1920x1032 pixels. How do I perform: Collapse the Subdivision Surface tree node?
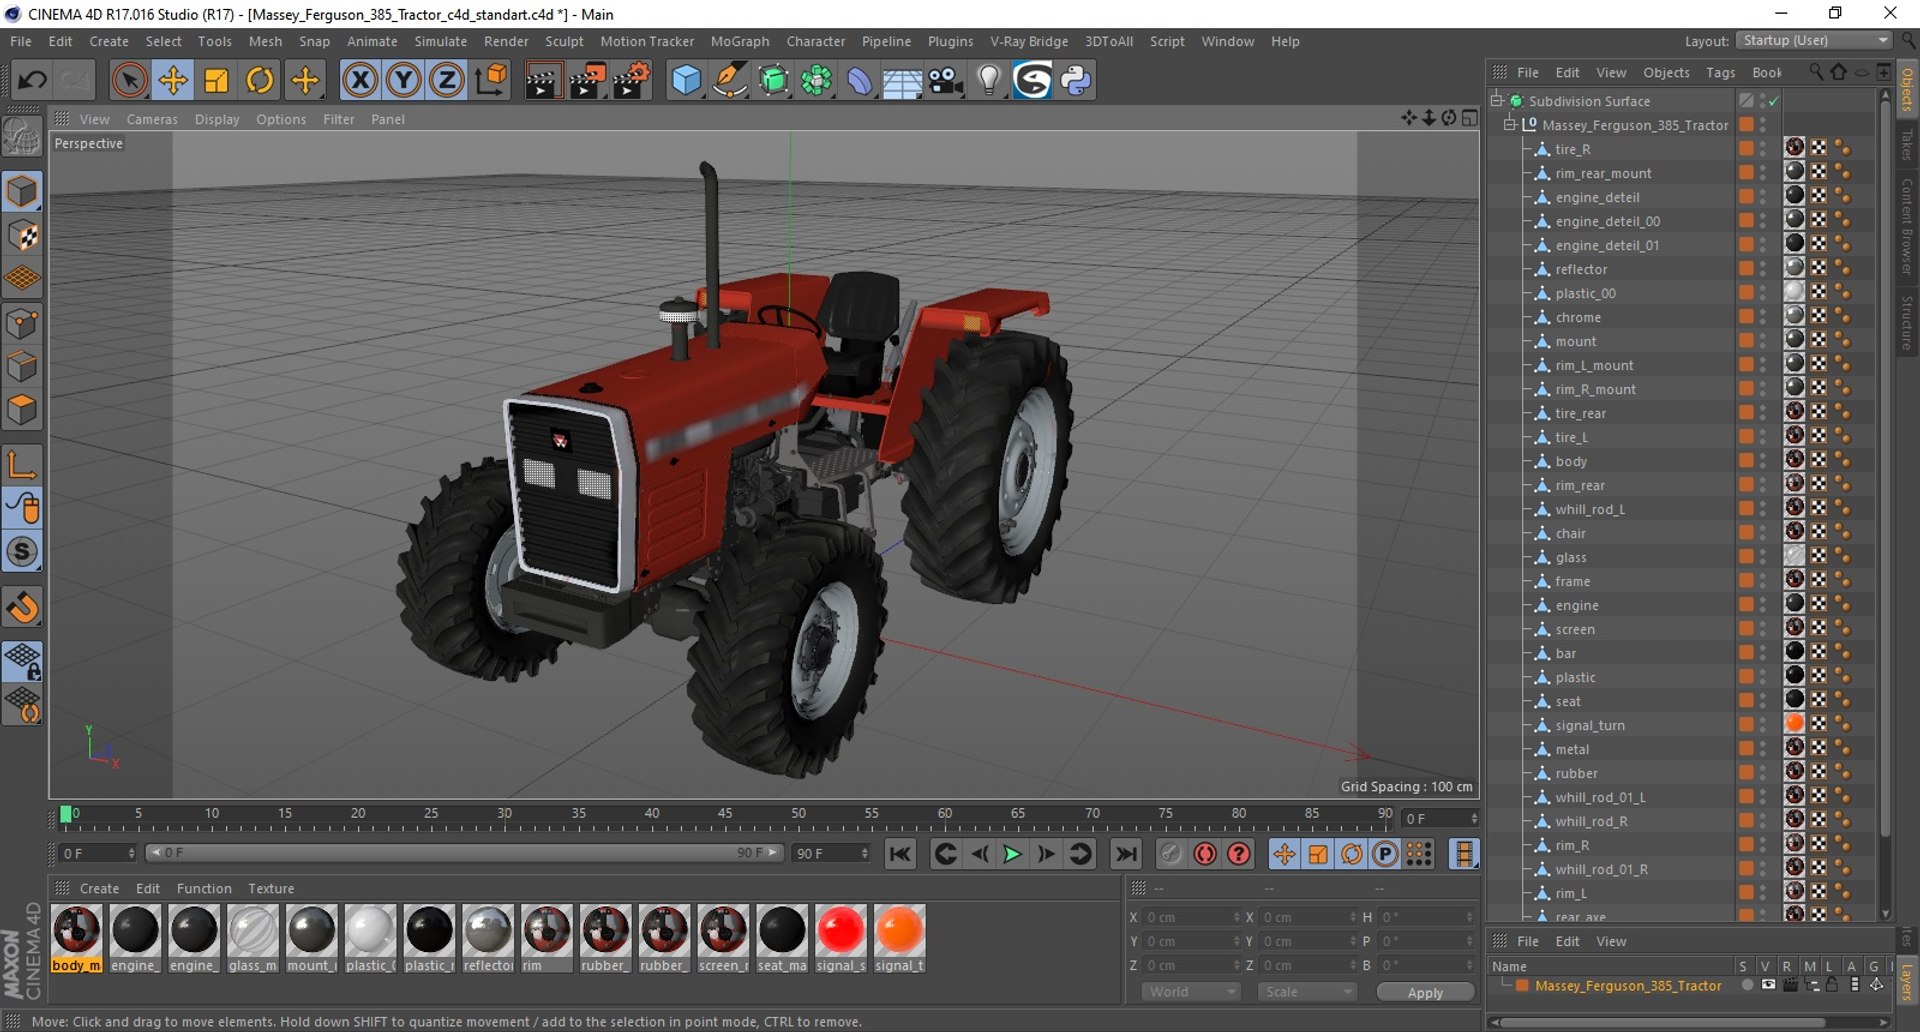1497,101
